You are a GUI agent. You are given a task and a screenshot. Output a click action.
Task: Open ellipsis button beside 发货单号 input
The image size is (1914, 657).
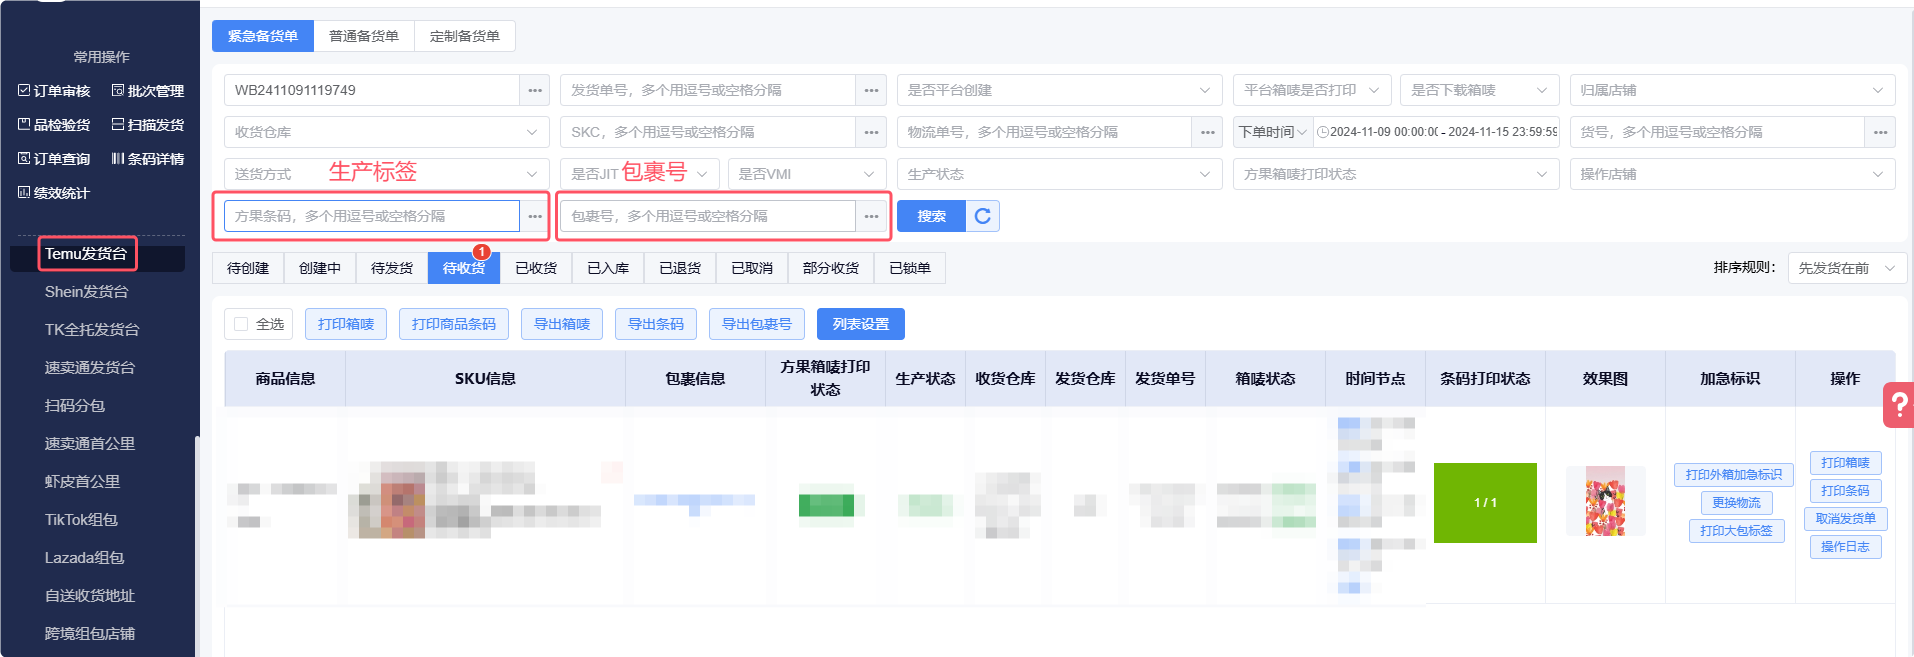coord(871,90)
